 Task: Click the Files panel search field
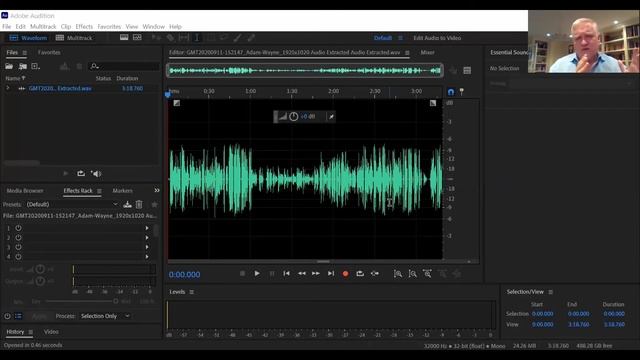click(124, 66)
